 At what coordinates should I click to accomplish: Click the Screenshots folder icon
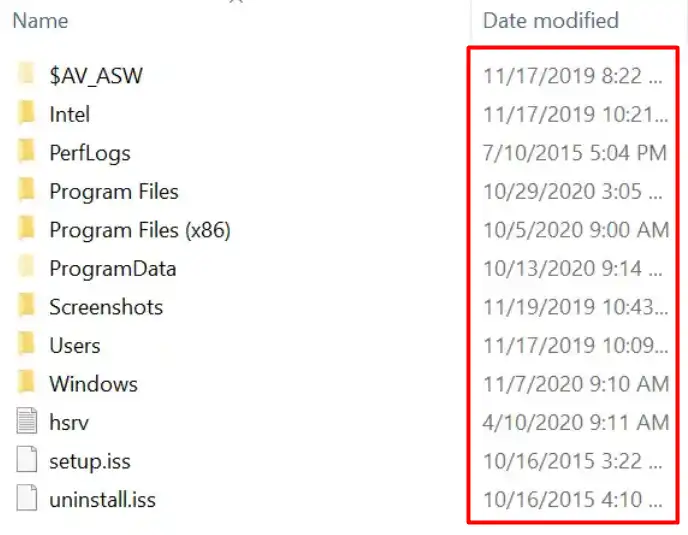tap(27, 307)
